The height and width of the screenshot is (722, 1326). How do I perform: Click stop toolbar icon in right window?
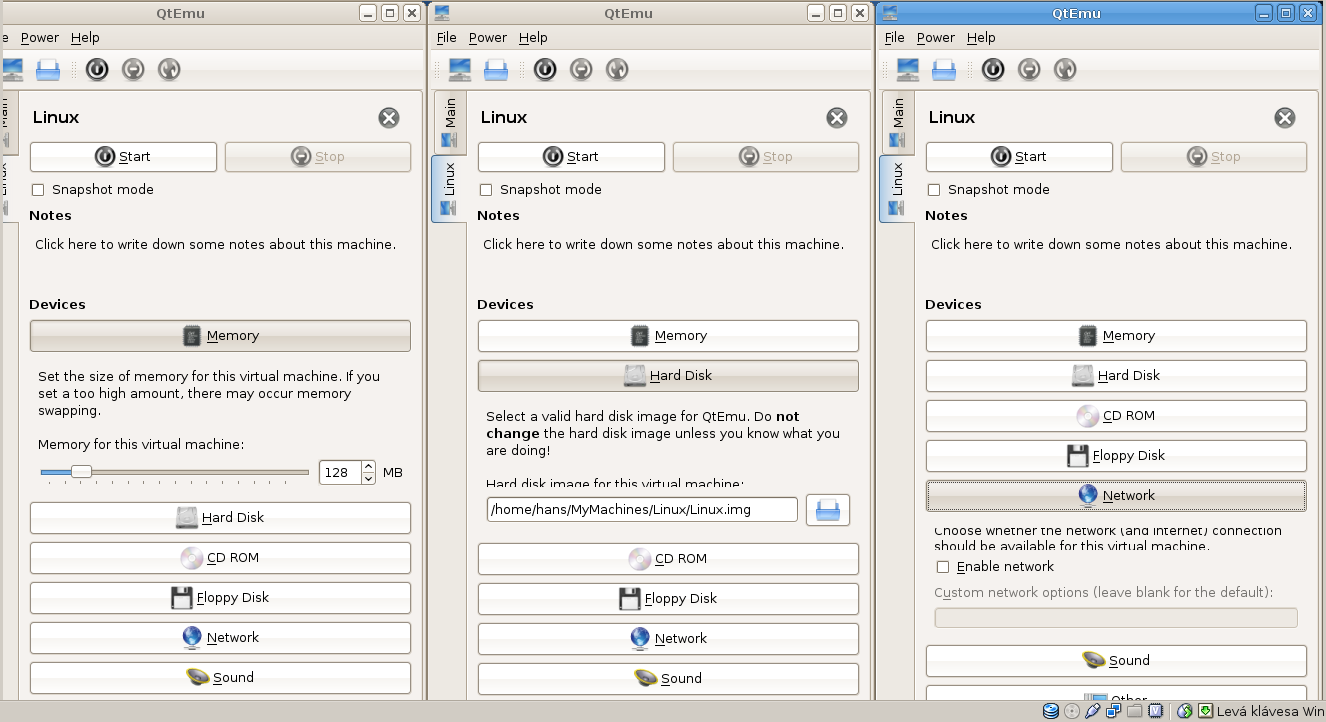point(1029,69)
